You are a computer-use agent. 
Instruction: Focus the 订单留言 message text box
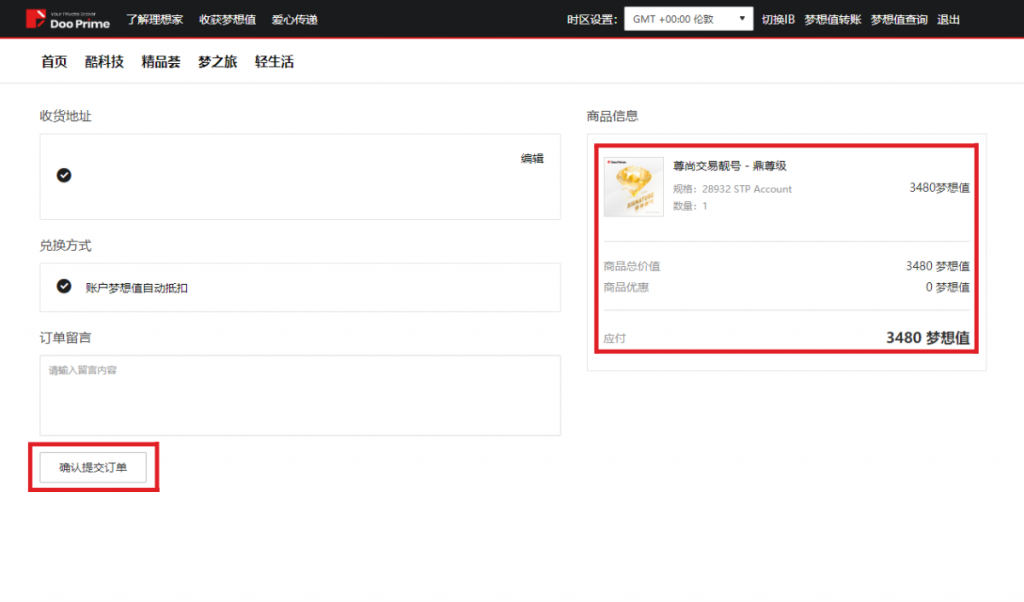click(300, 395)
